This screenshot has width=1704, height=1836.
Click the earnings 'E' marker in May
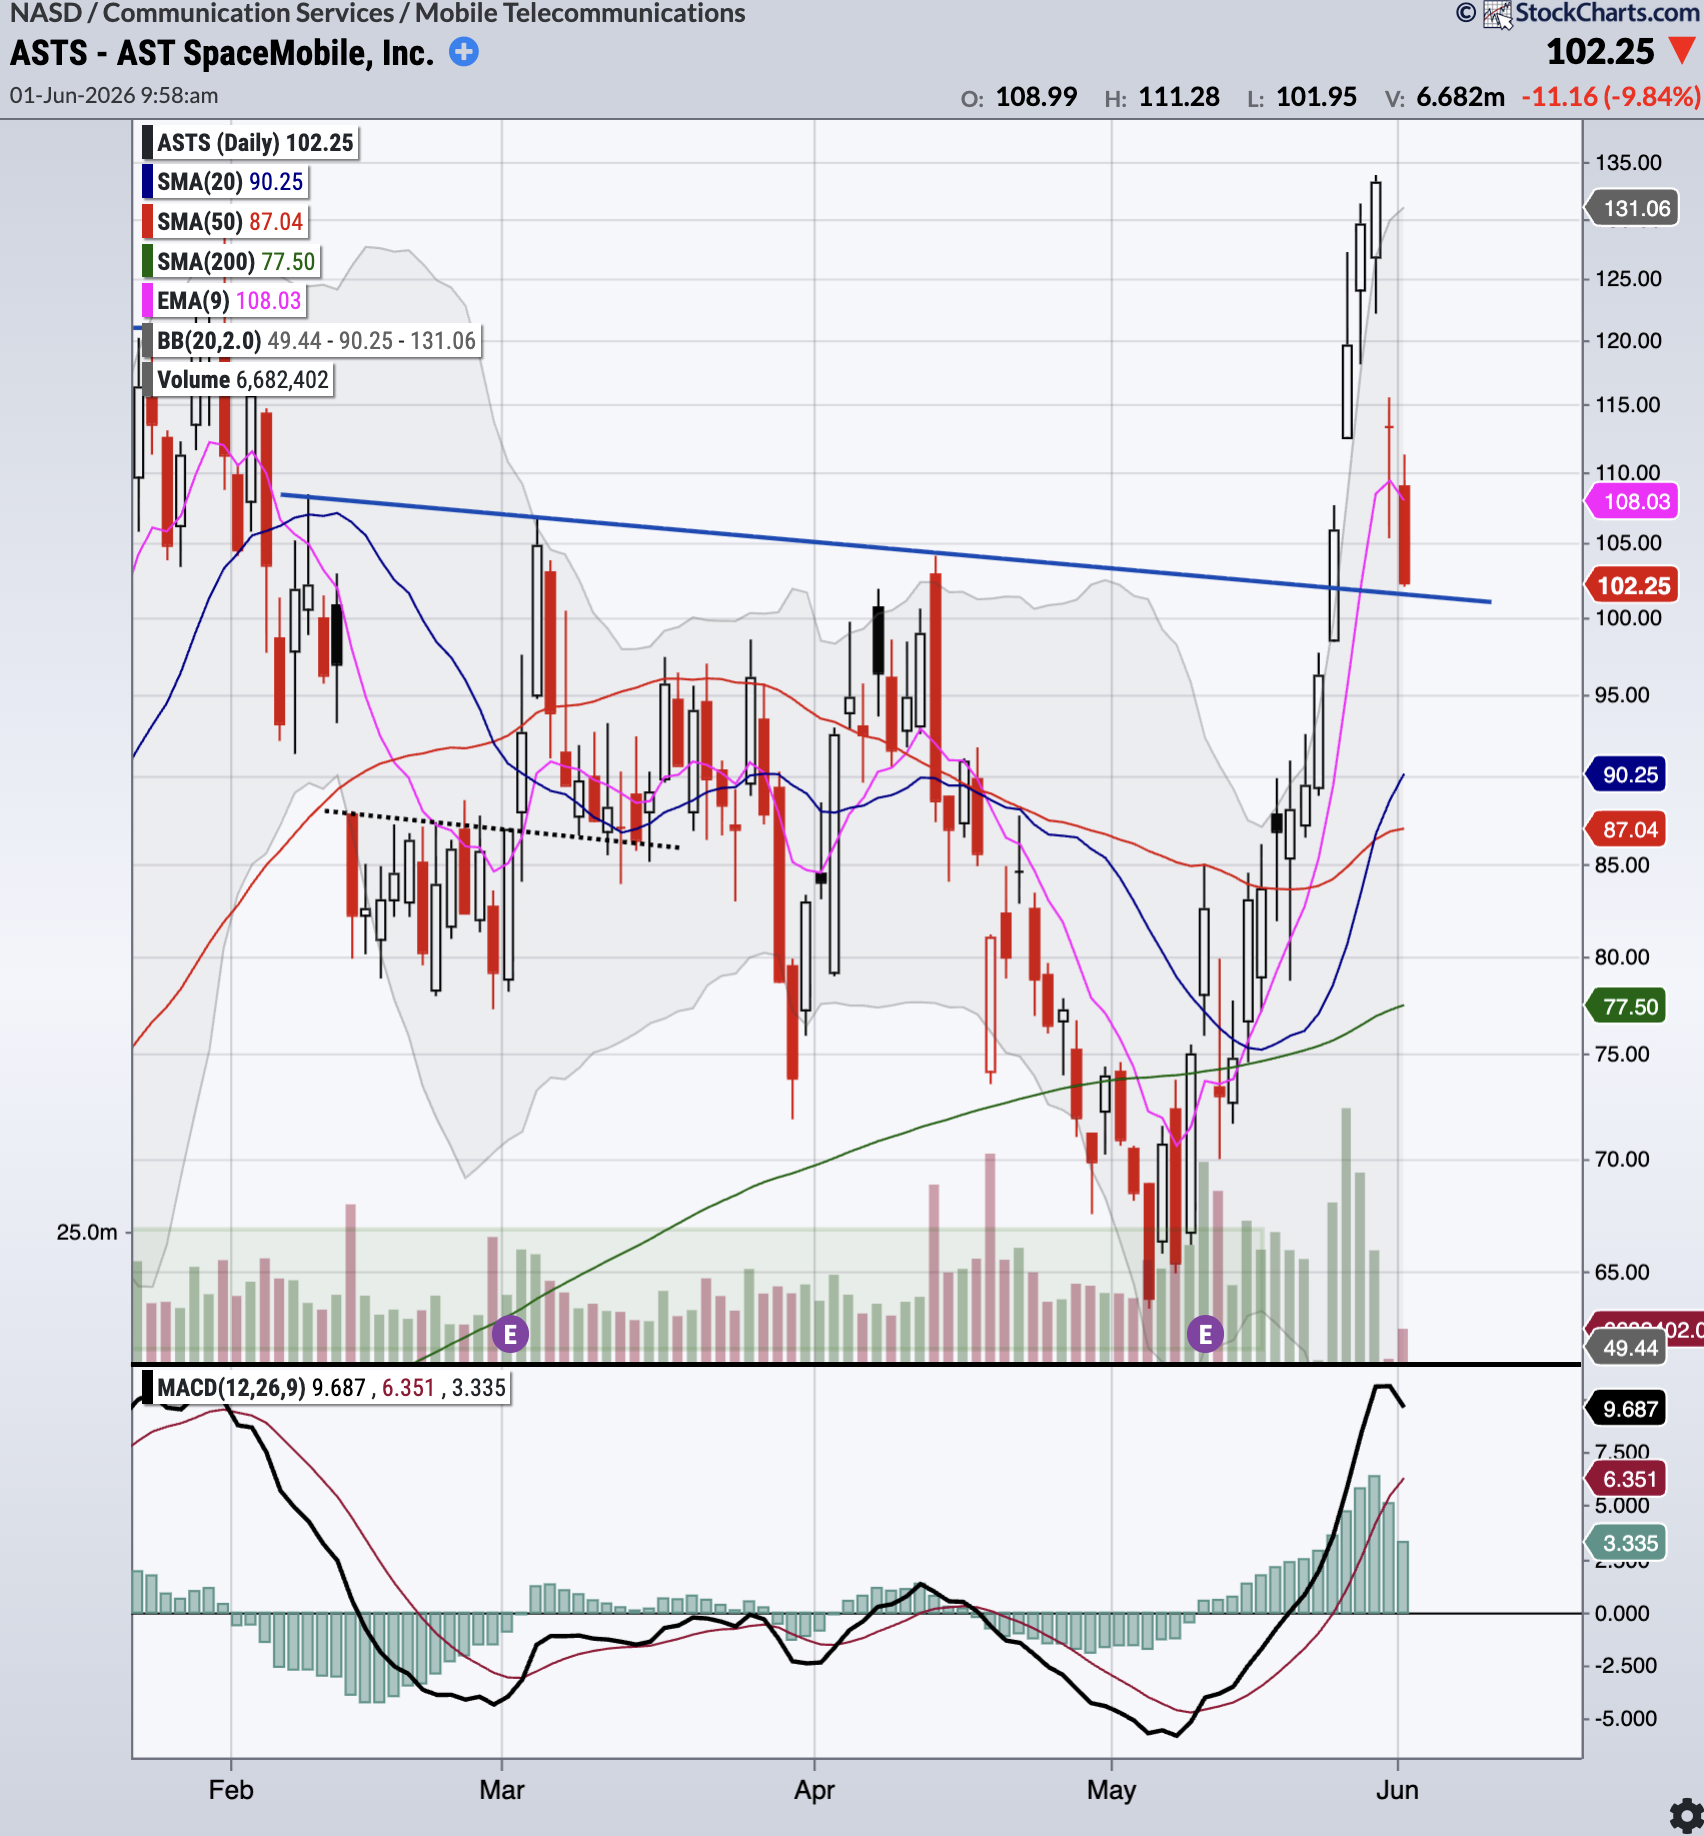click(x=1205, y=1334)
